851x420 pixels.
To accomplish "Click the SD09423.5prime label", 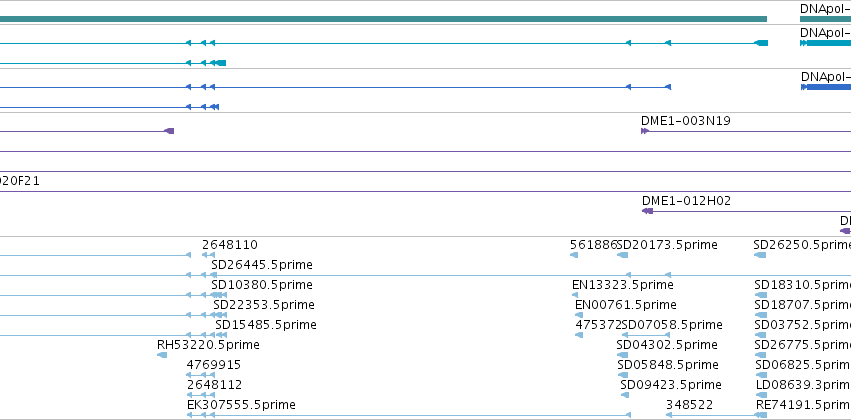I will pos(671,385).
